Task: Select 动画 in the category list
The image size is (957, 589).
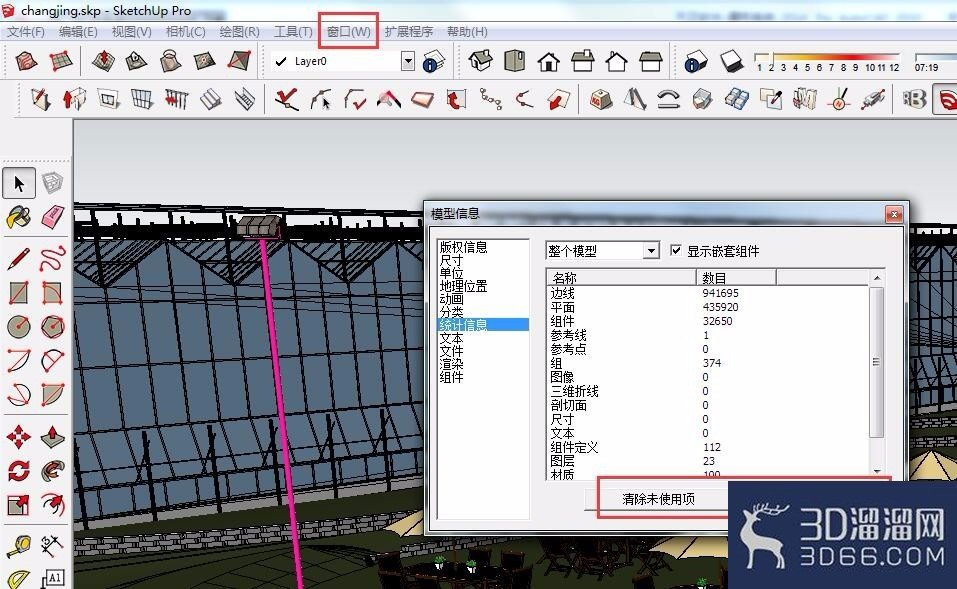Action: [x=451, y=299]
